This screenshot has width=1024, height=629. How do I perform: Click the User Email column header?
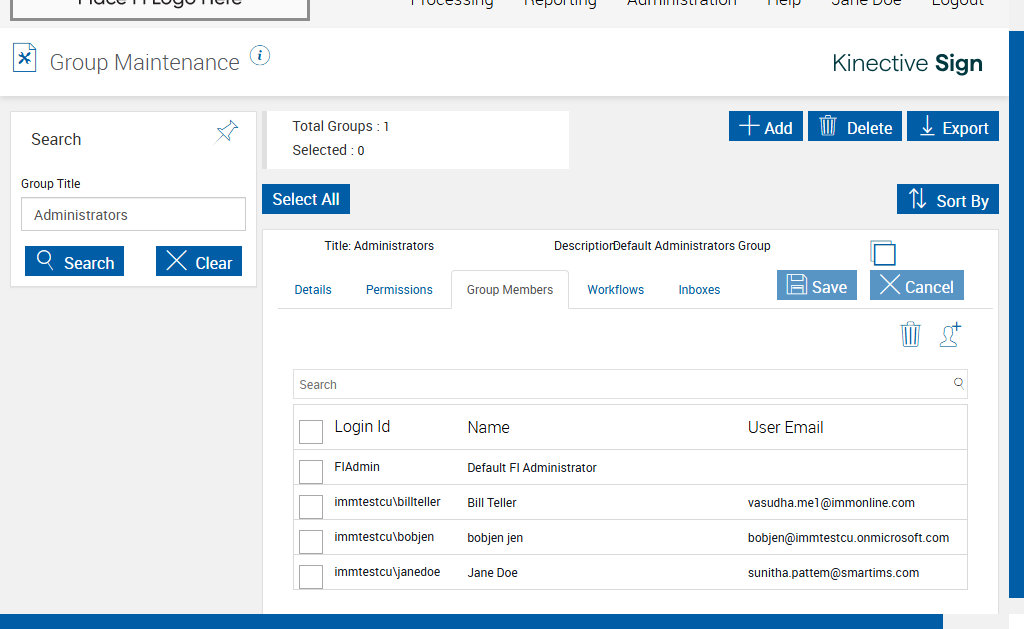click(786, 427)
